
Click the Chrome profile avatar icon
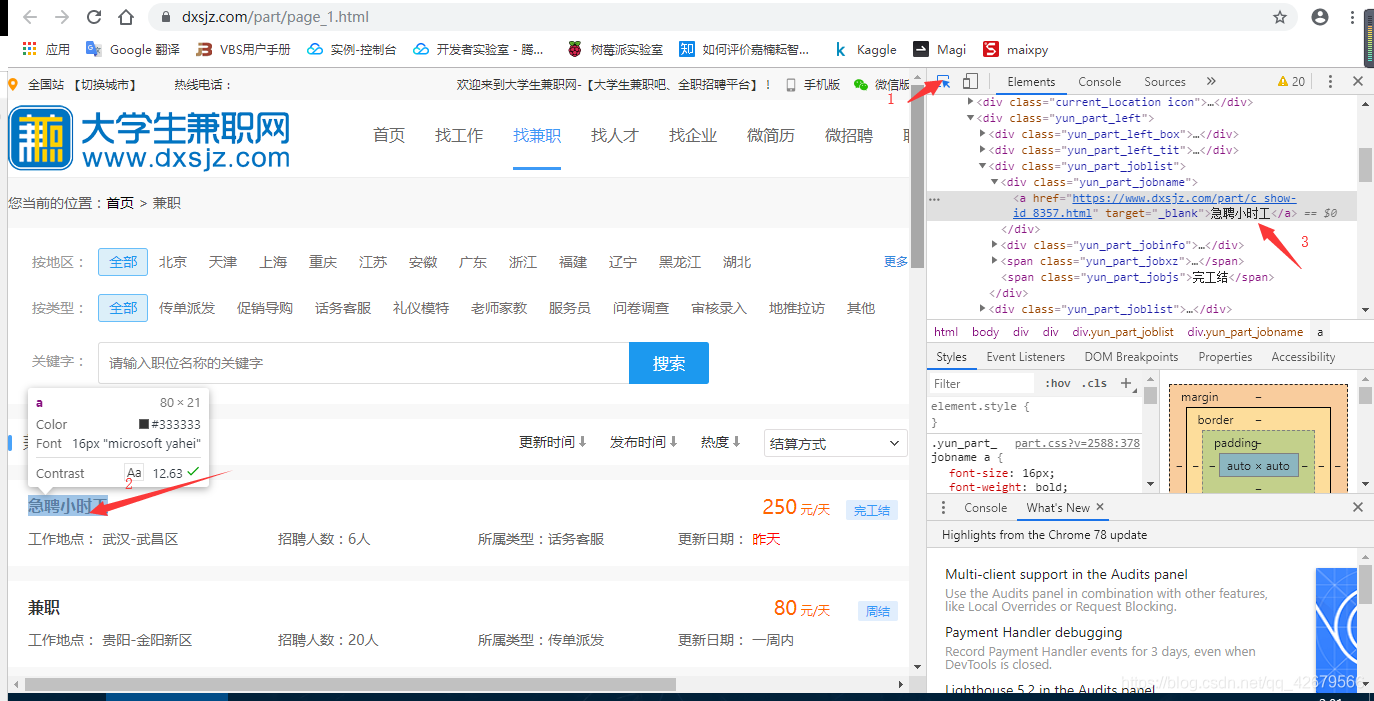click(1318, 17)
